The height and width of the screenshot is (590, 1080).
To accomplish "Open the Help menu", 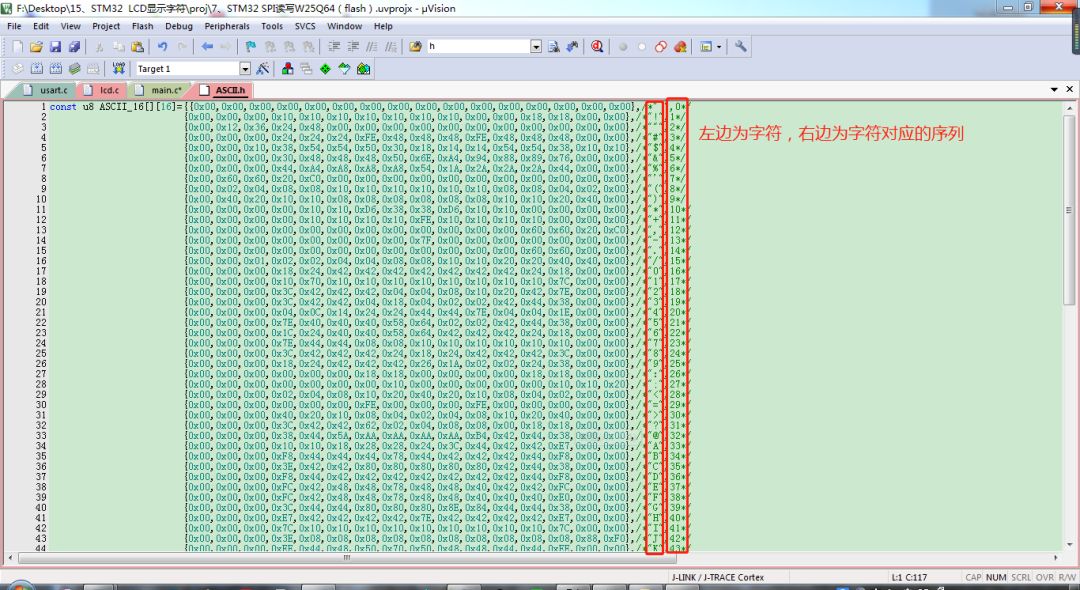I will point(383,26).
